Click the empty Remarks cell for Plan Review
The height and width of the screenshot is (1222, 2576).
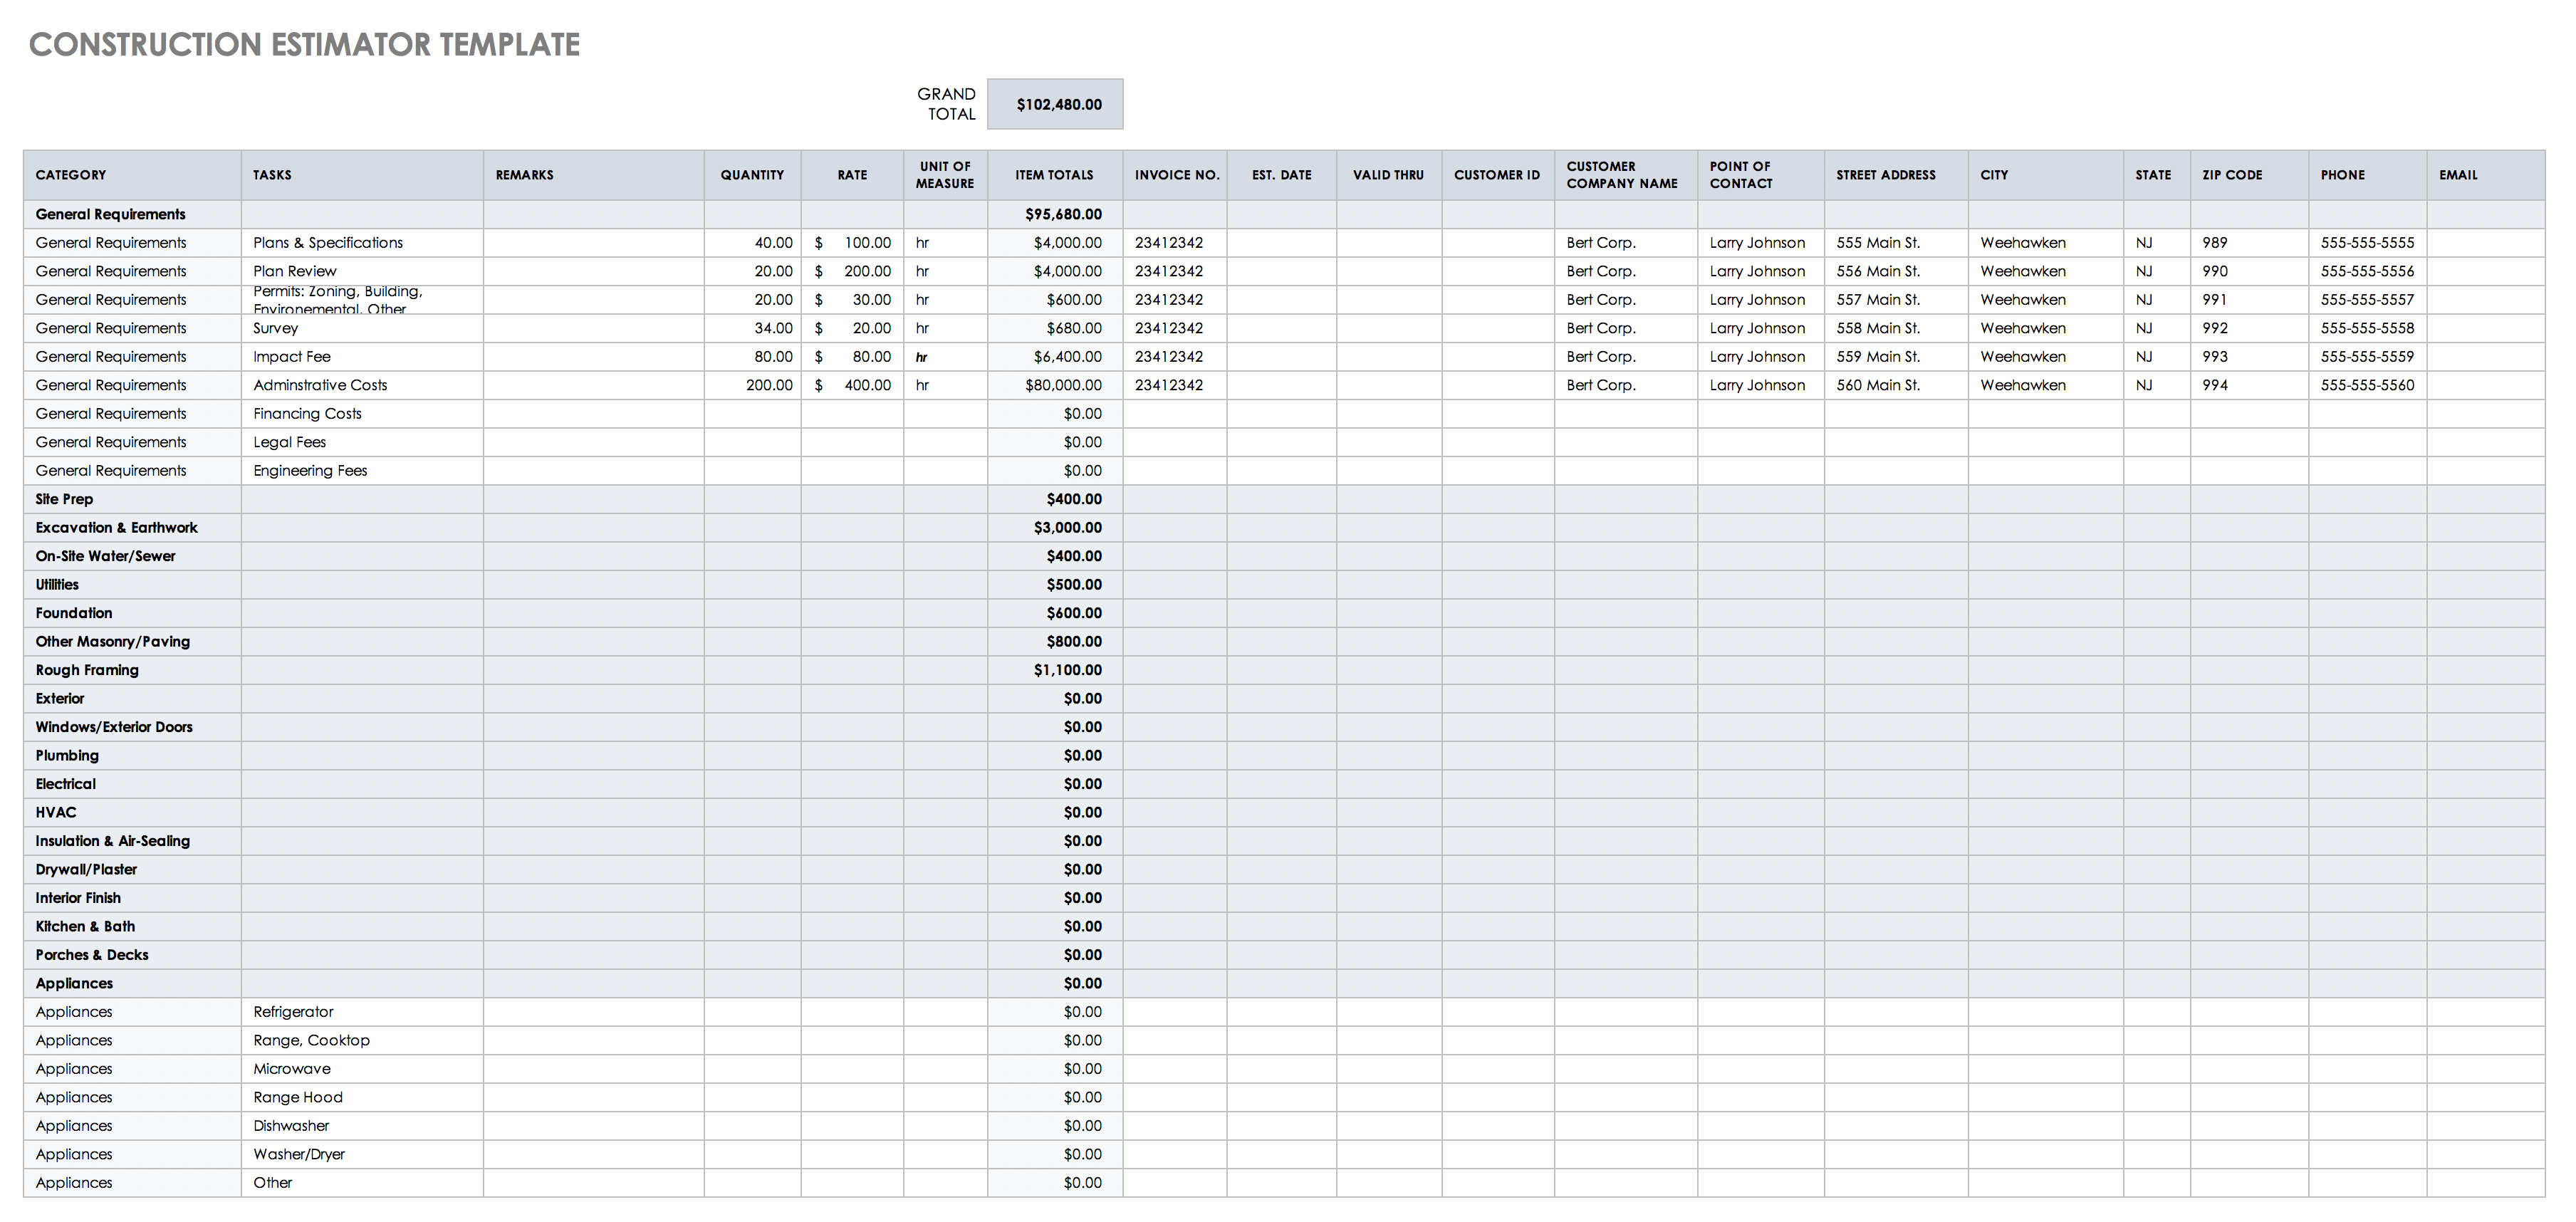click(x=593, y=271)
